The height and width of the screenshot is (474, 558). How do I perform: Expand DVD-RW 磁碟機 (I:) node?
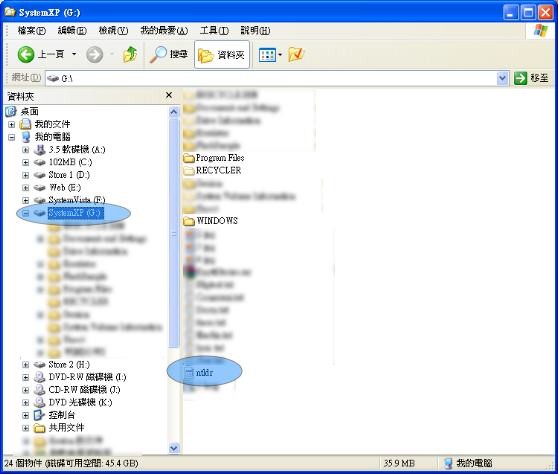tap(25, 377)
